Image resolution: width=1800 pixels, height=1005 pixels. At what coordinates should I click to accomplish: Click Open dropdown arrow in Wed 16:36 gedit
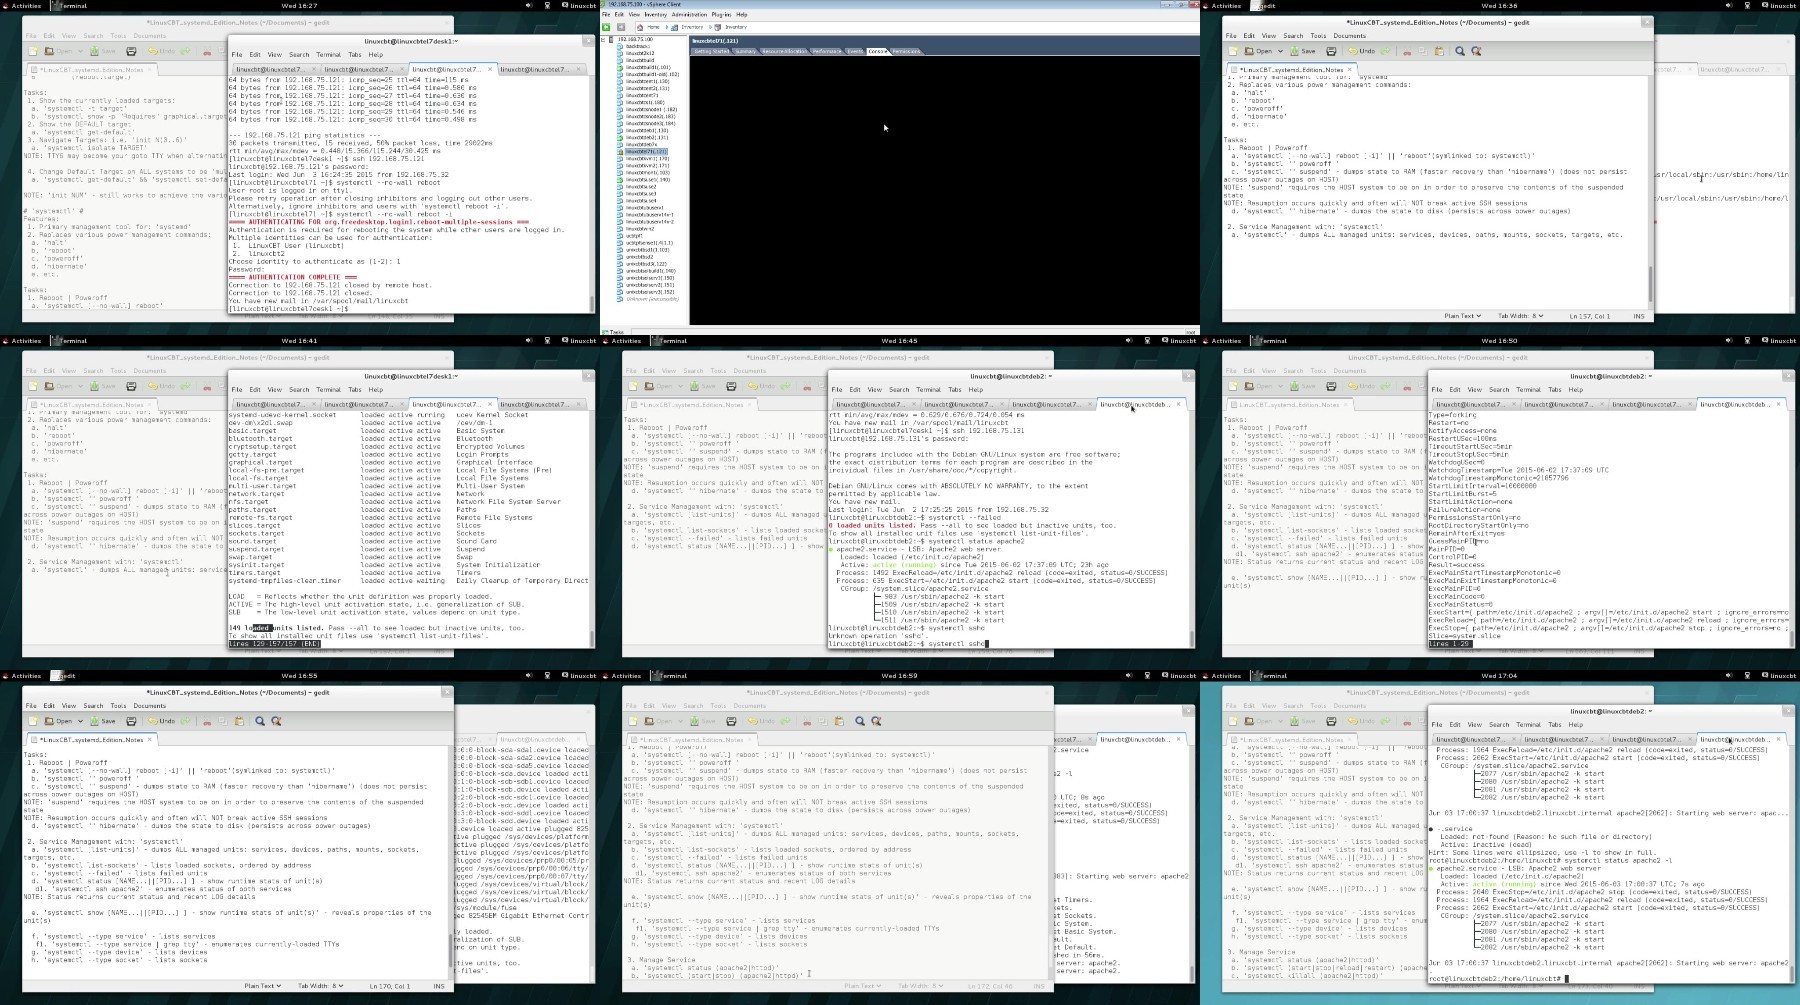(1280, 51)
